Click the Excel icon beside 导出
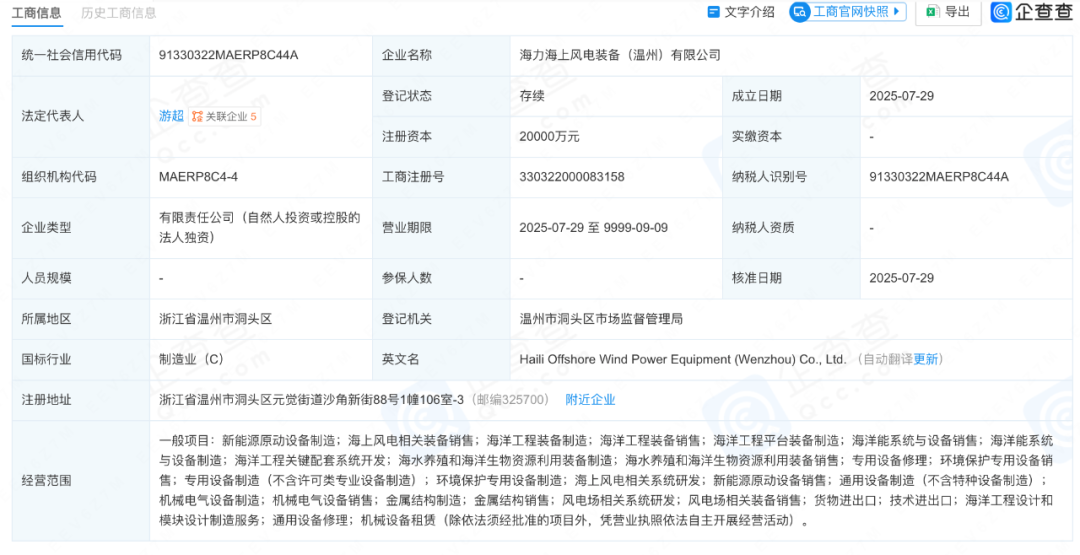Image resolution: width=1080 pixels, height=555 pixels. point(932,12)
